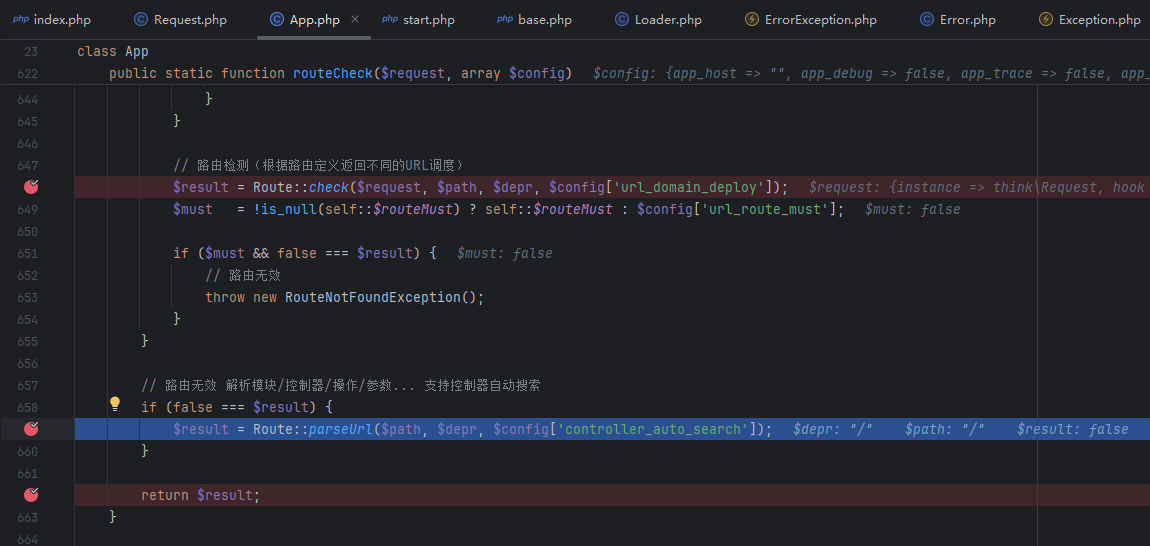
Task: Toggle the breakpoint on the parseUrl line
Action: click(32, 429)
